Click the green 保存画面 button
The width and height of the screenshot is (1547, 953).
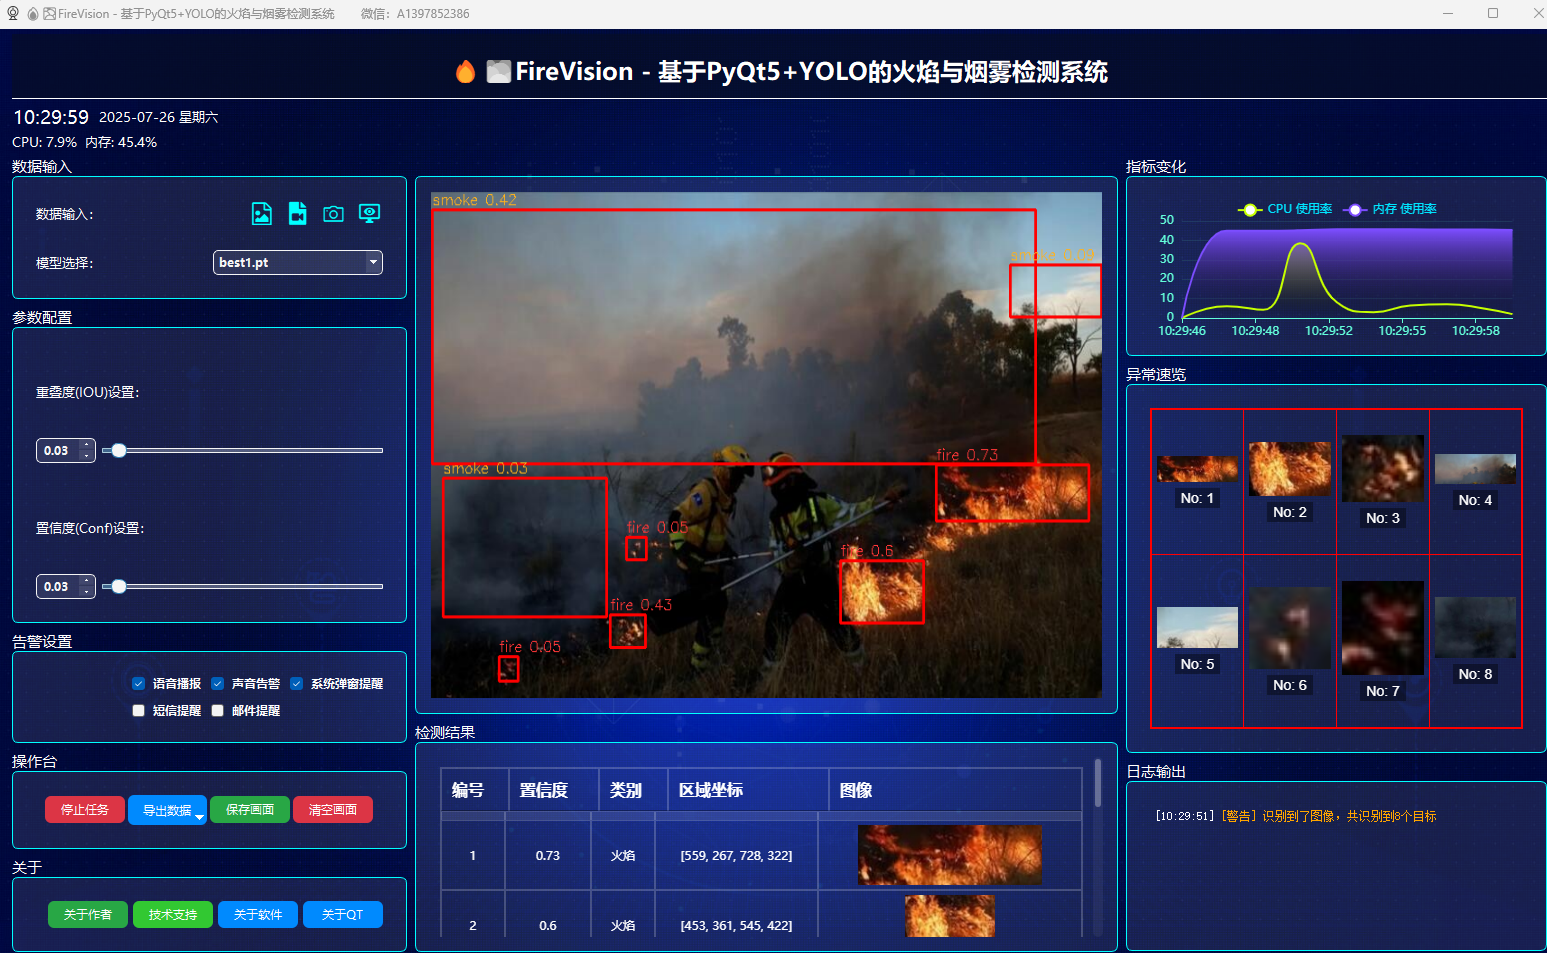click(250, 810)
